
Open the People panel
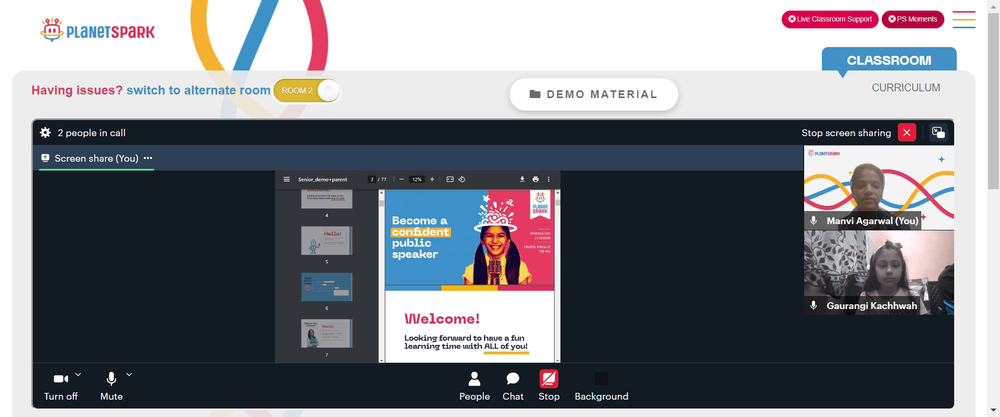(474, 386)
